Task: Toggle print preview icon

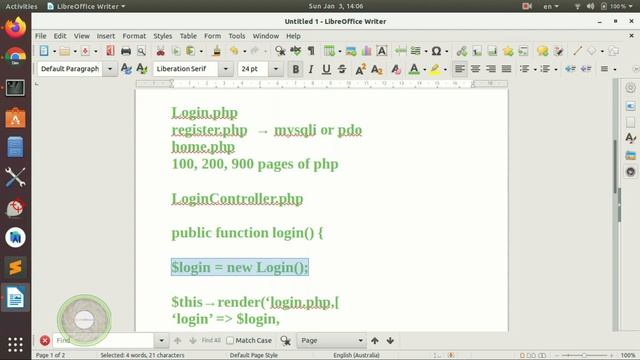Action: [x=141, y=51]
